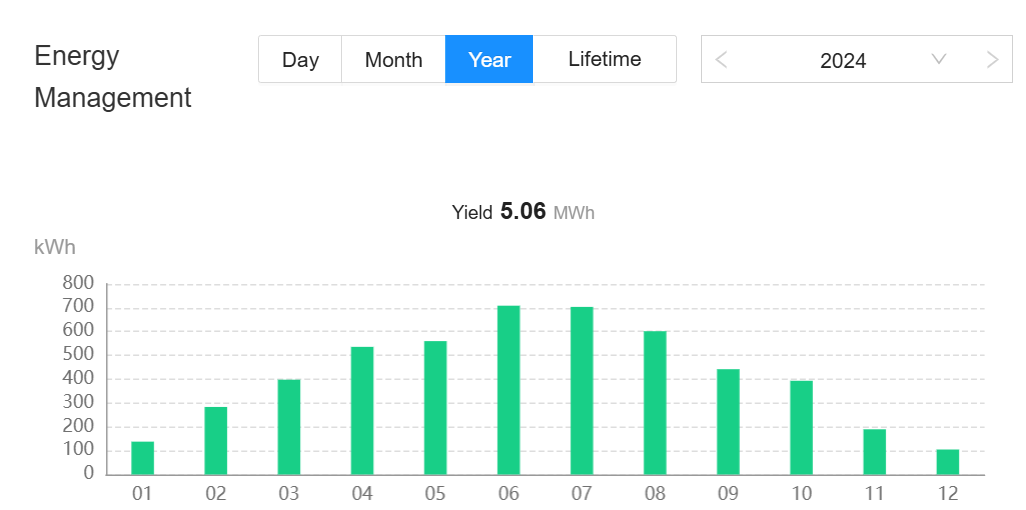Open the year picker dropdown chevron

[938, 60]
